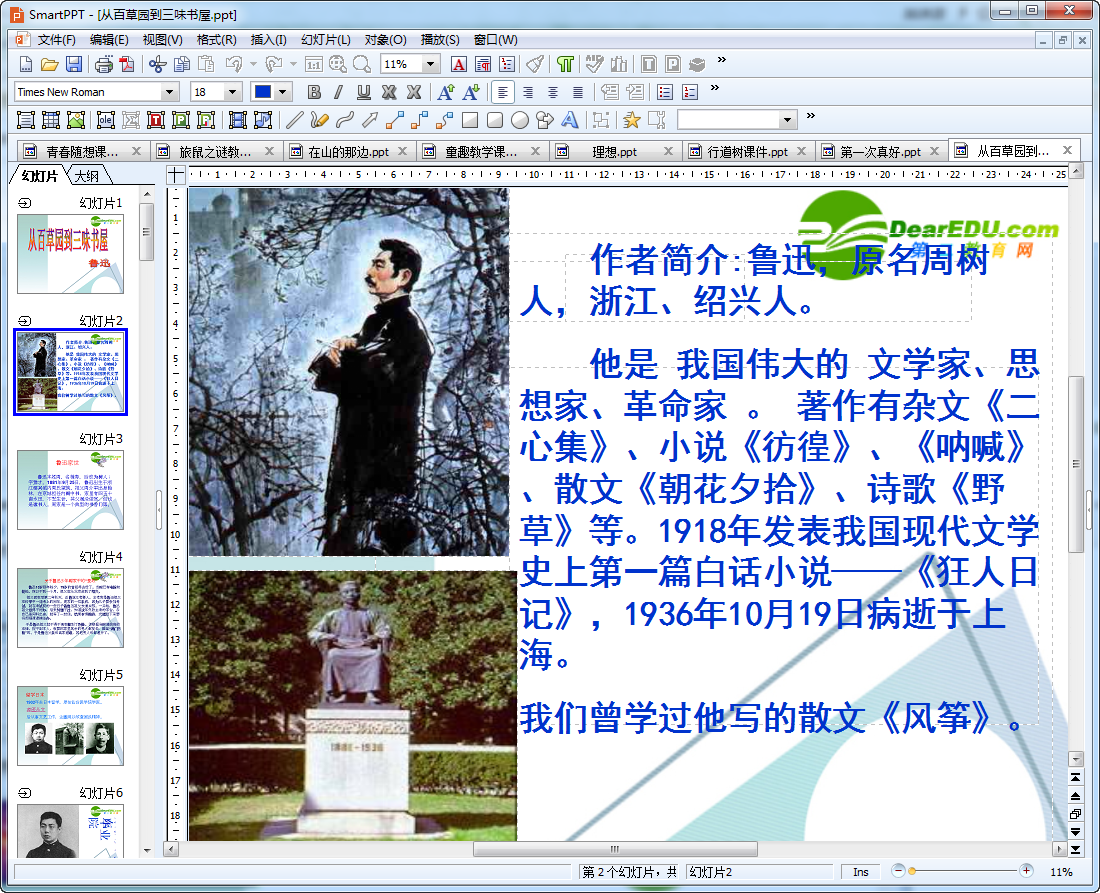This screenshot has height=893, width=1100.
Task: Save the presentation with the floppy icon
Action: pyautogui.click(x=74, y=65)
